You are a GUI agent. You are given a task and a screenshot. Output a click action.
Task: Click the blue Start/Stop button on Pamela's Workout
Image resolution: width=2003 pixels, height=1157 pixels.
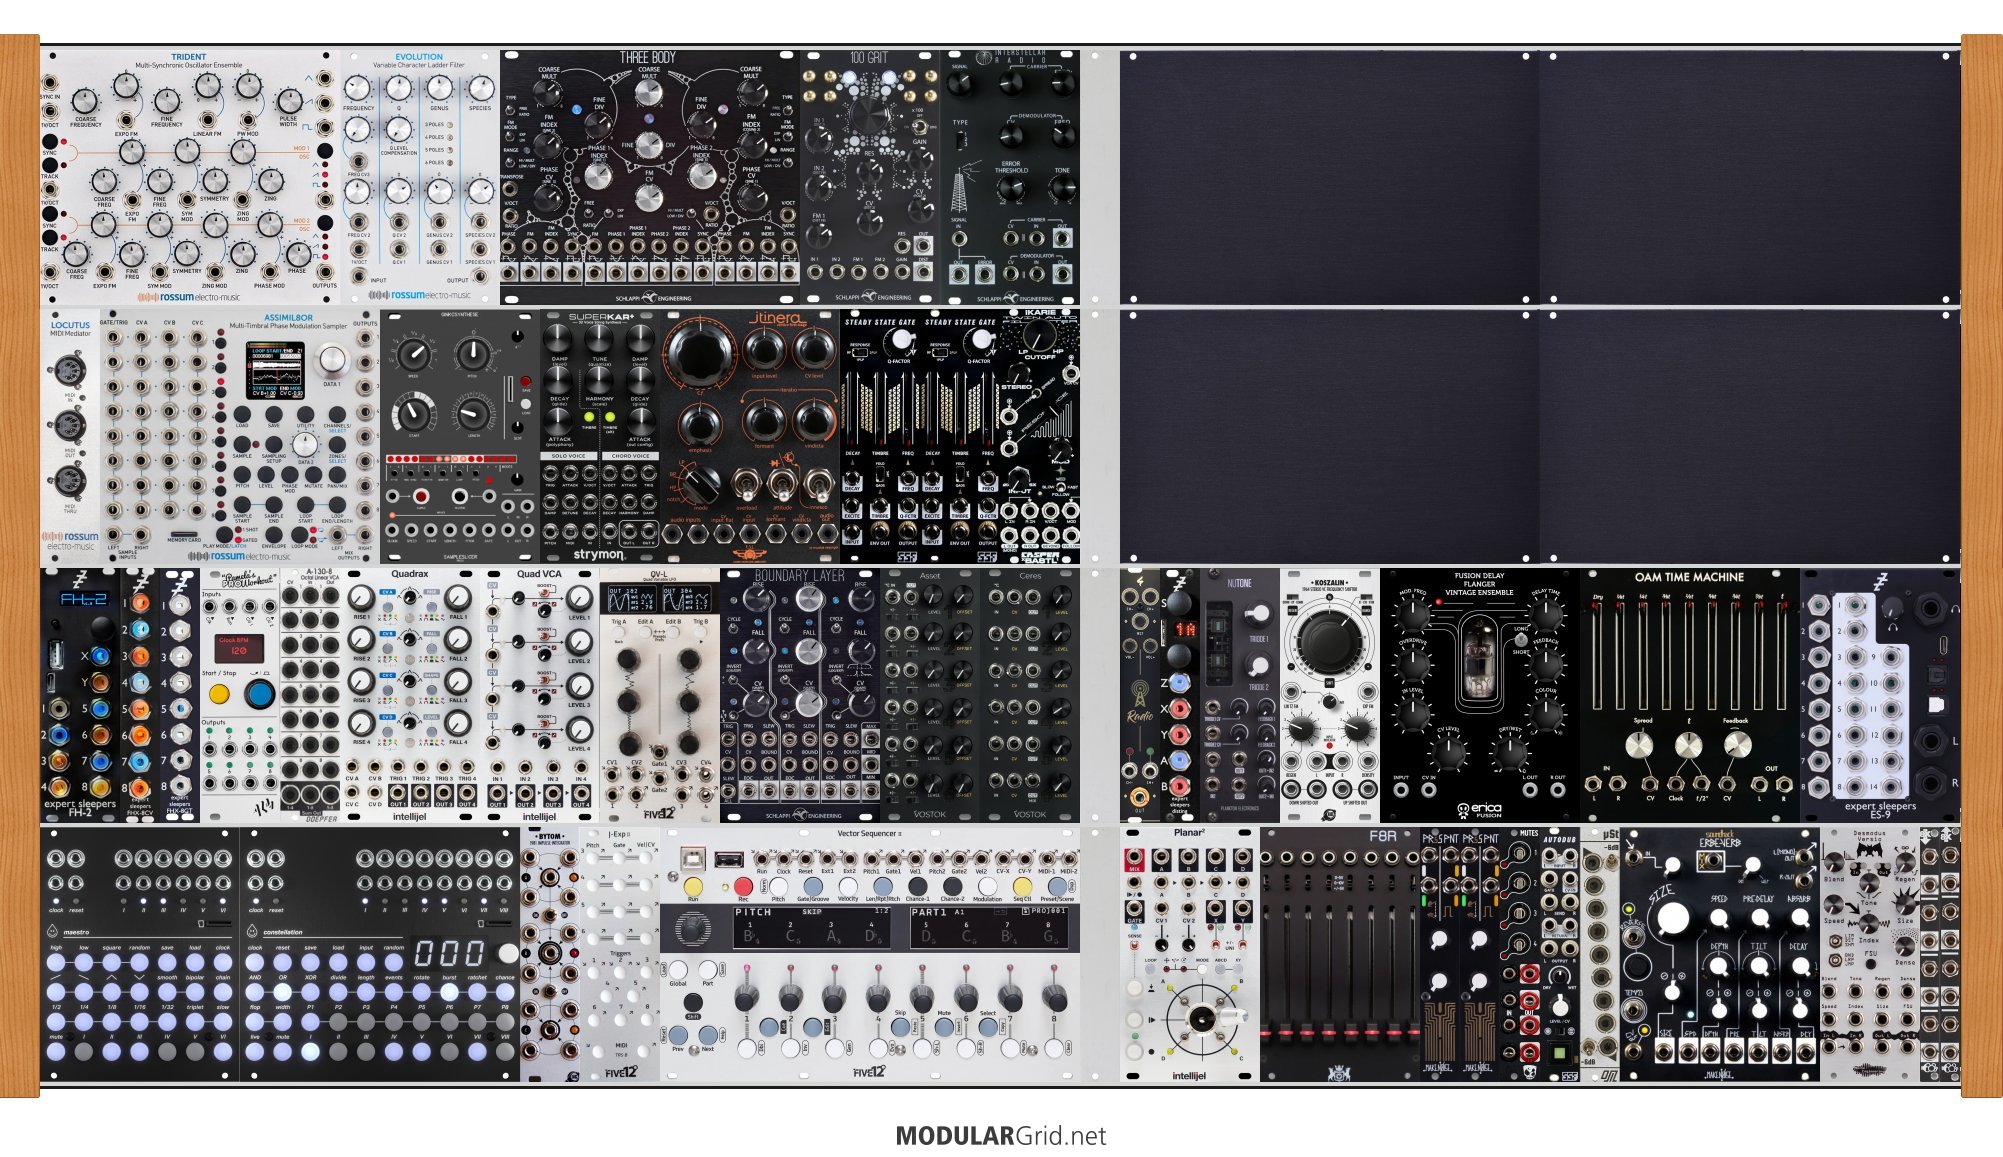(x=260, y=693)
